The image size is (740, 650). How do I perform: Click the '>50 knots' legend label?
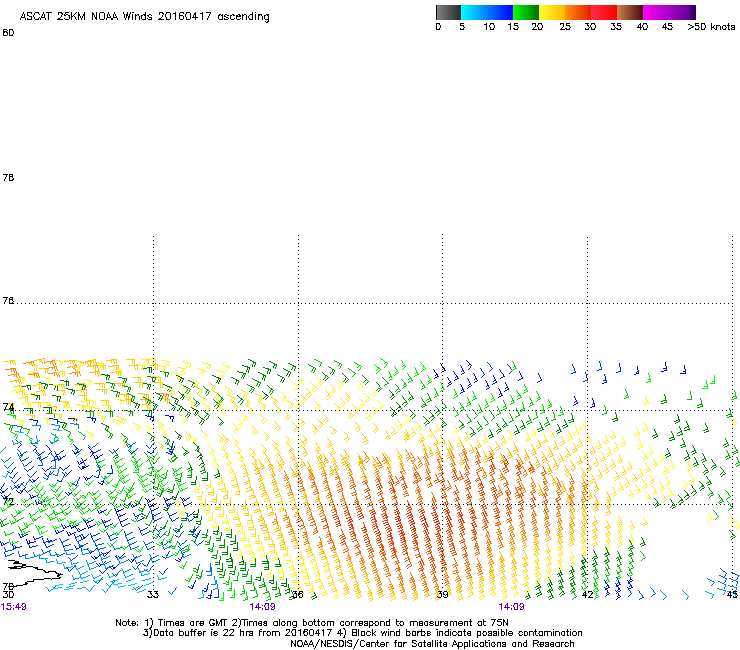[x=711, y=27]
